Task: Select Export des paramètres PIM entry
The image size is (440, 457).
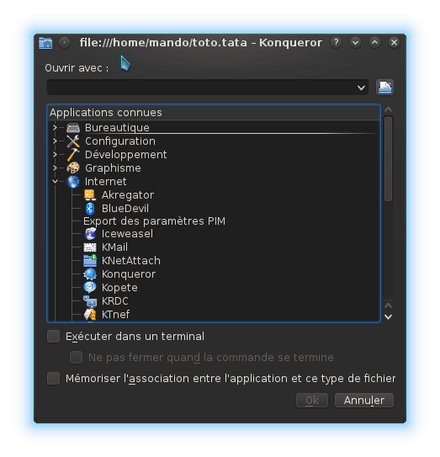Action: (154, 221)
